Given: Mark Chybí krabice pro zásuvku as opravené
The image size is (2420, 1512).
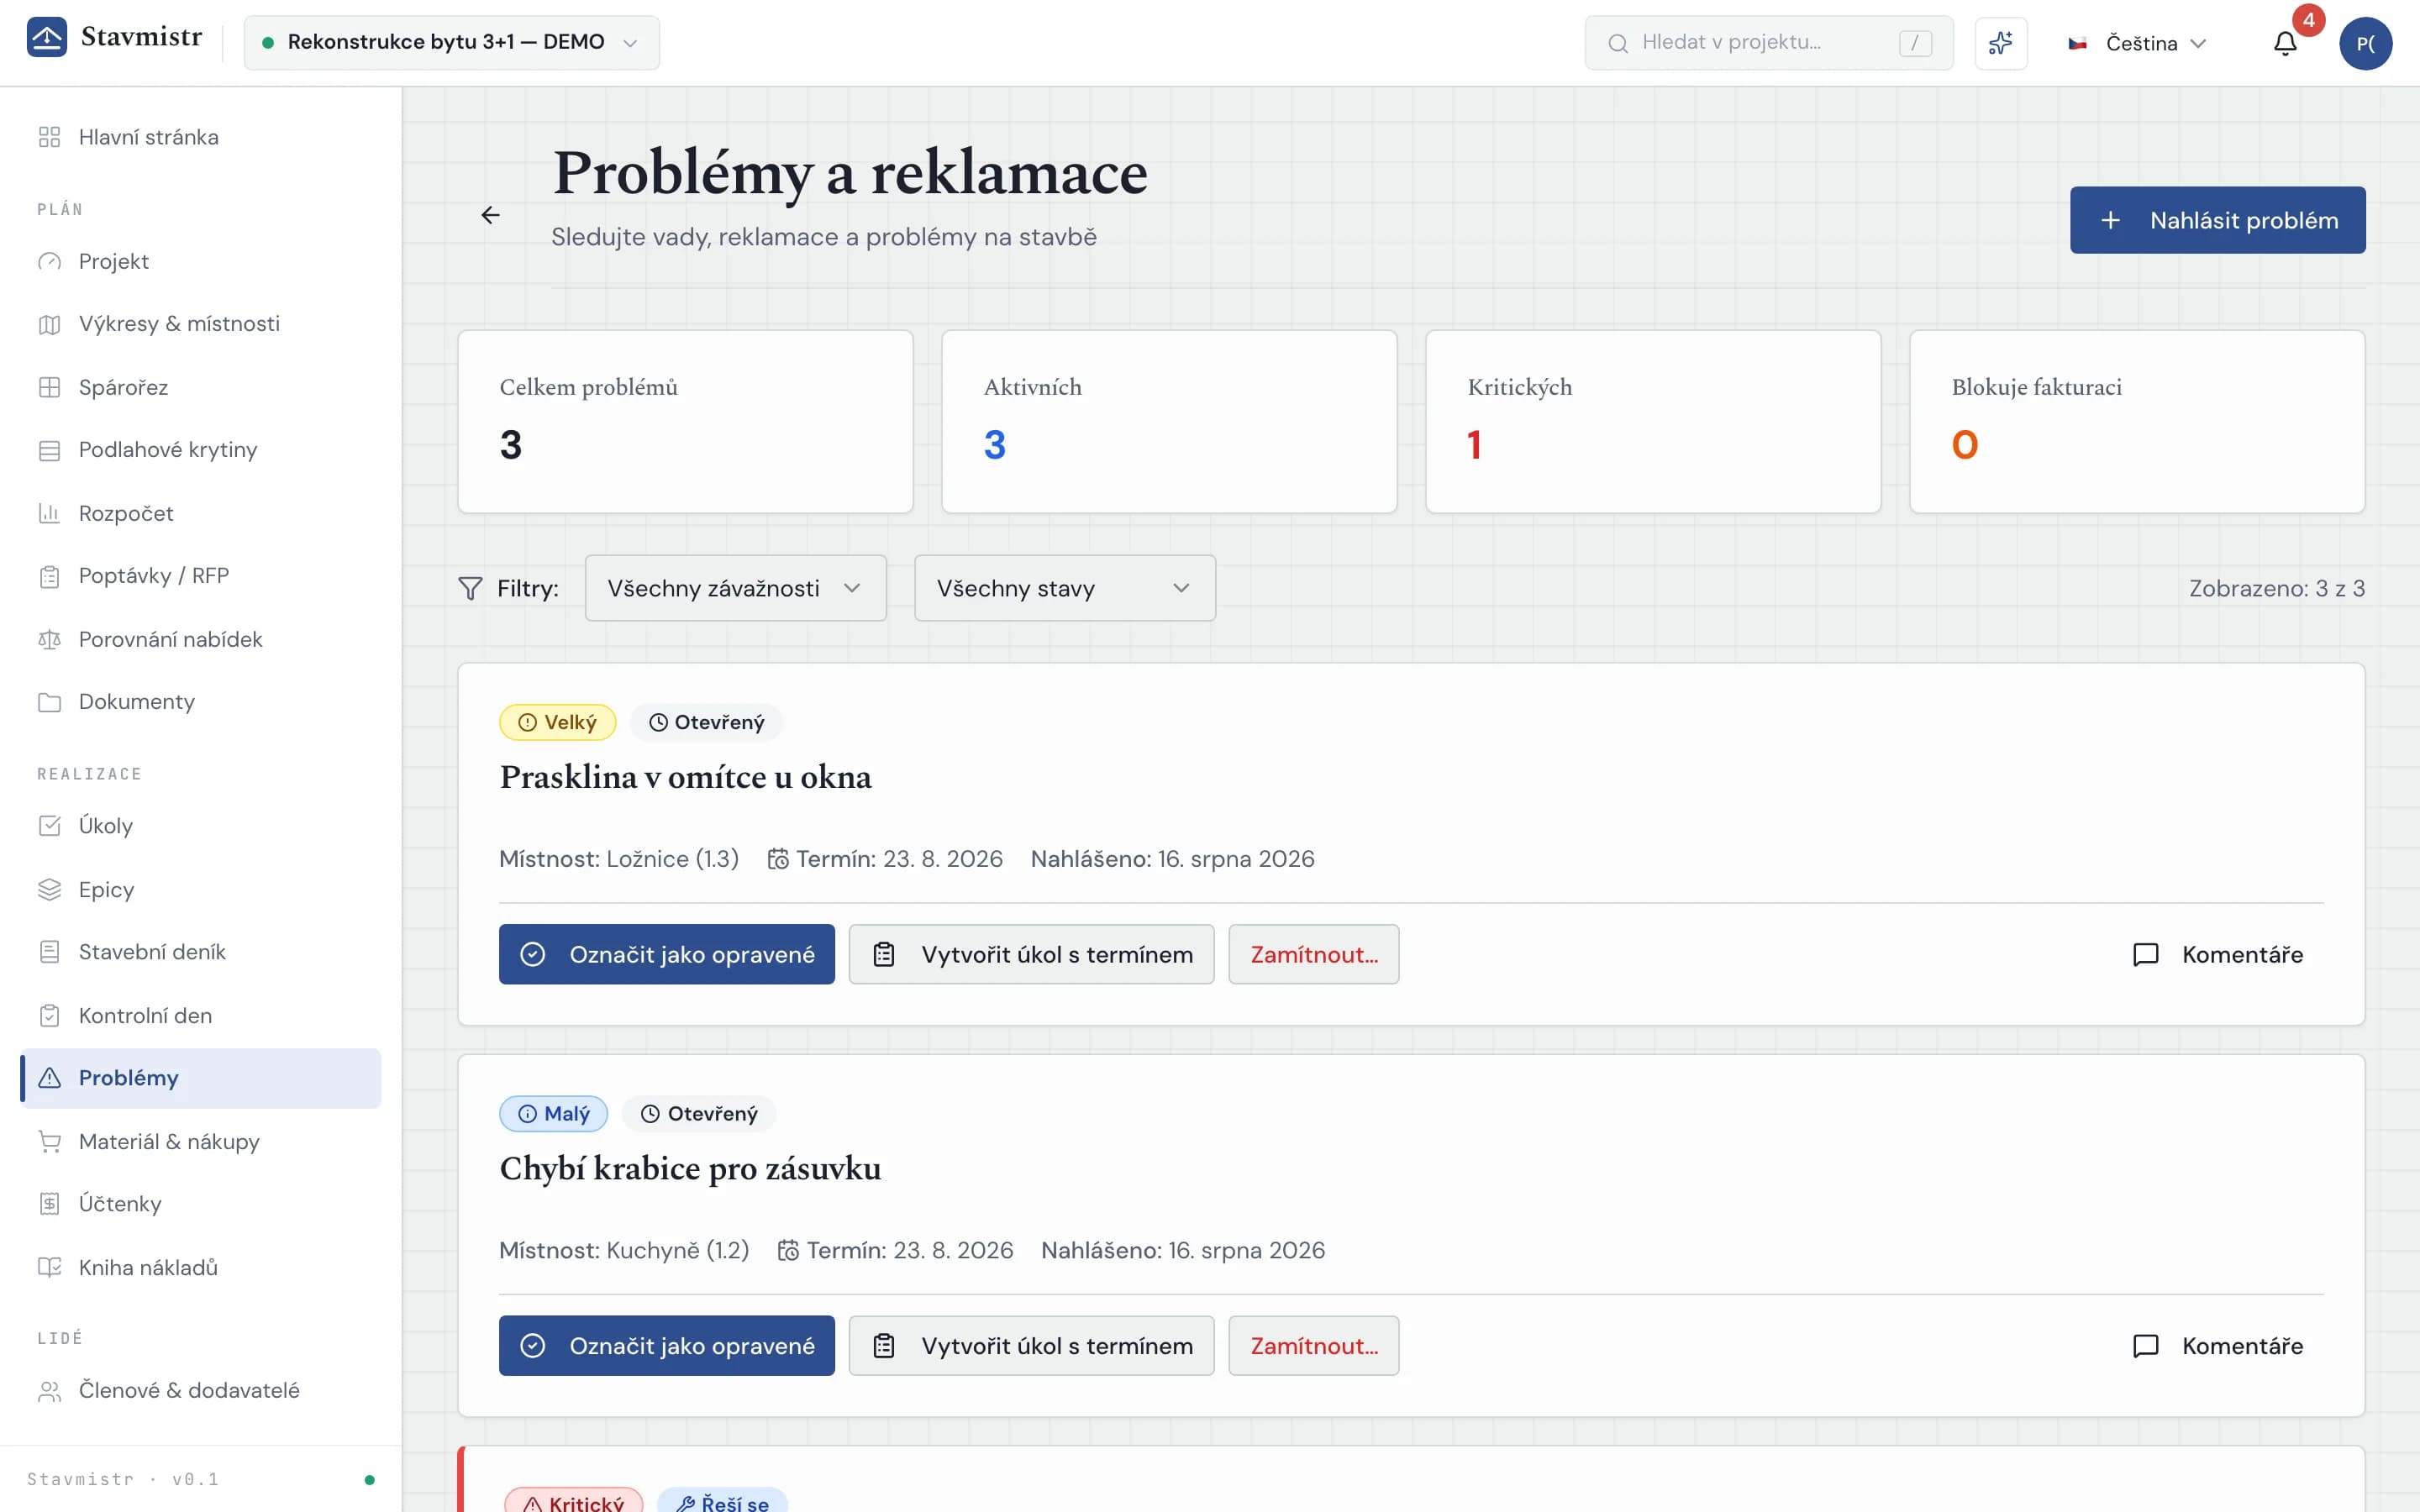Looking at the screenshot, I should [x=666, y=1345].
